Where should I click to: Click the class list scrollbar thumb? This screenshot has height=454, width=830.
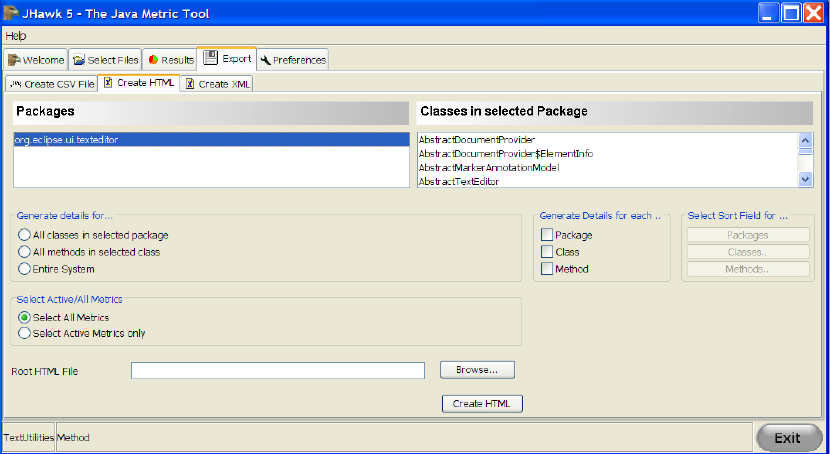(805, 151)
